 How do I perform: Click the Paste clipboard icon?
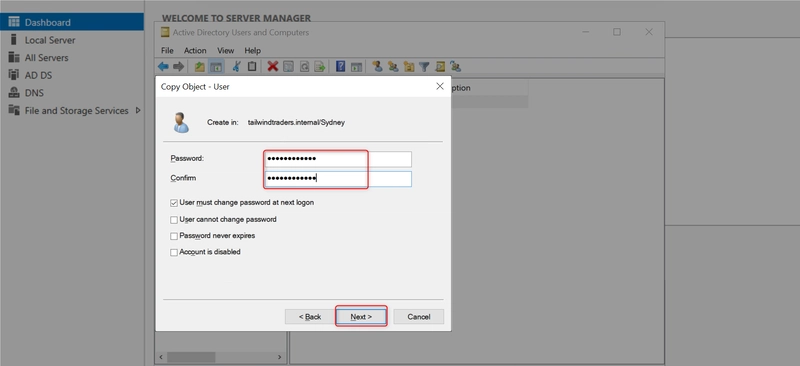(252, 66)
